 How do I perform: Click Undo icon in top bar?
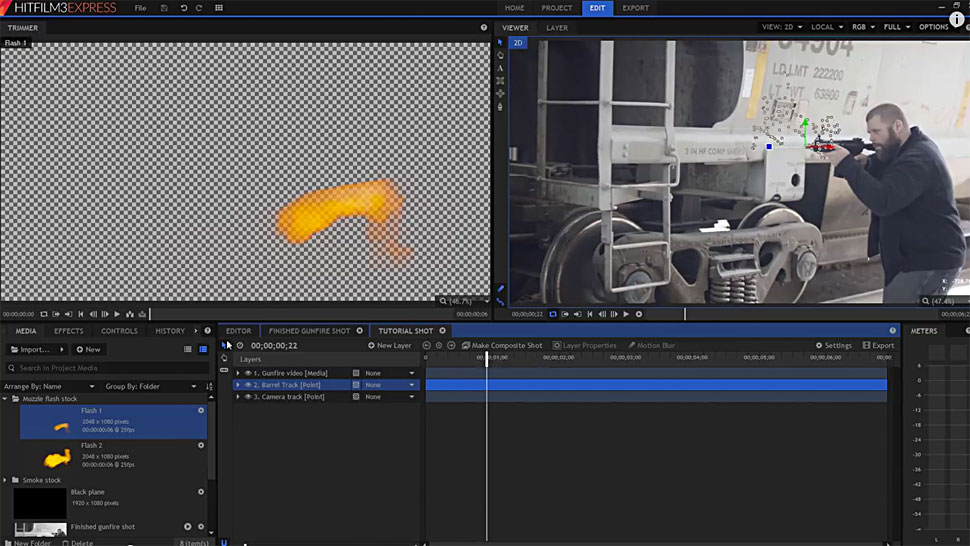184,8
